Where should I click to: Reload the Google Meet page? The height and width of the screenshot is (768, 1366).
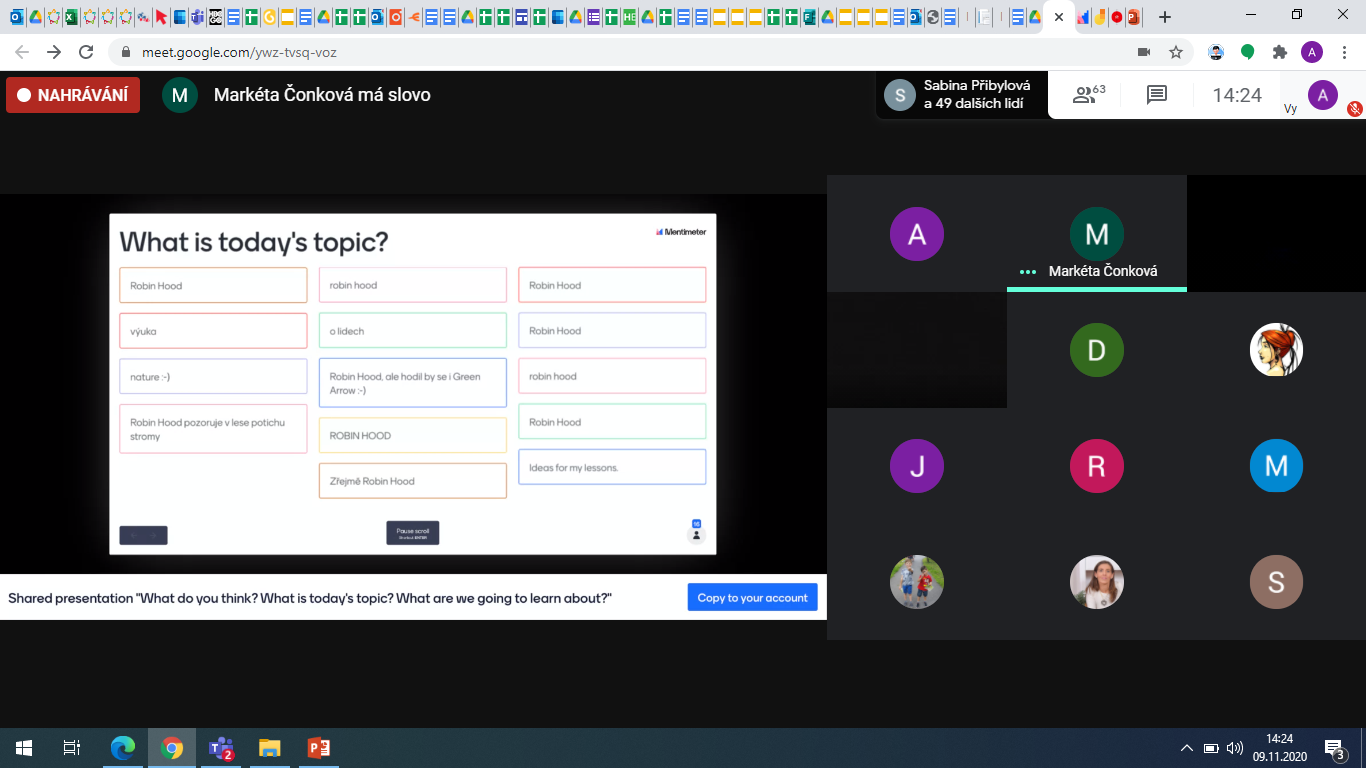(86, 52)
